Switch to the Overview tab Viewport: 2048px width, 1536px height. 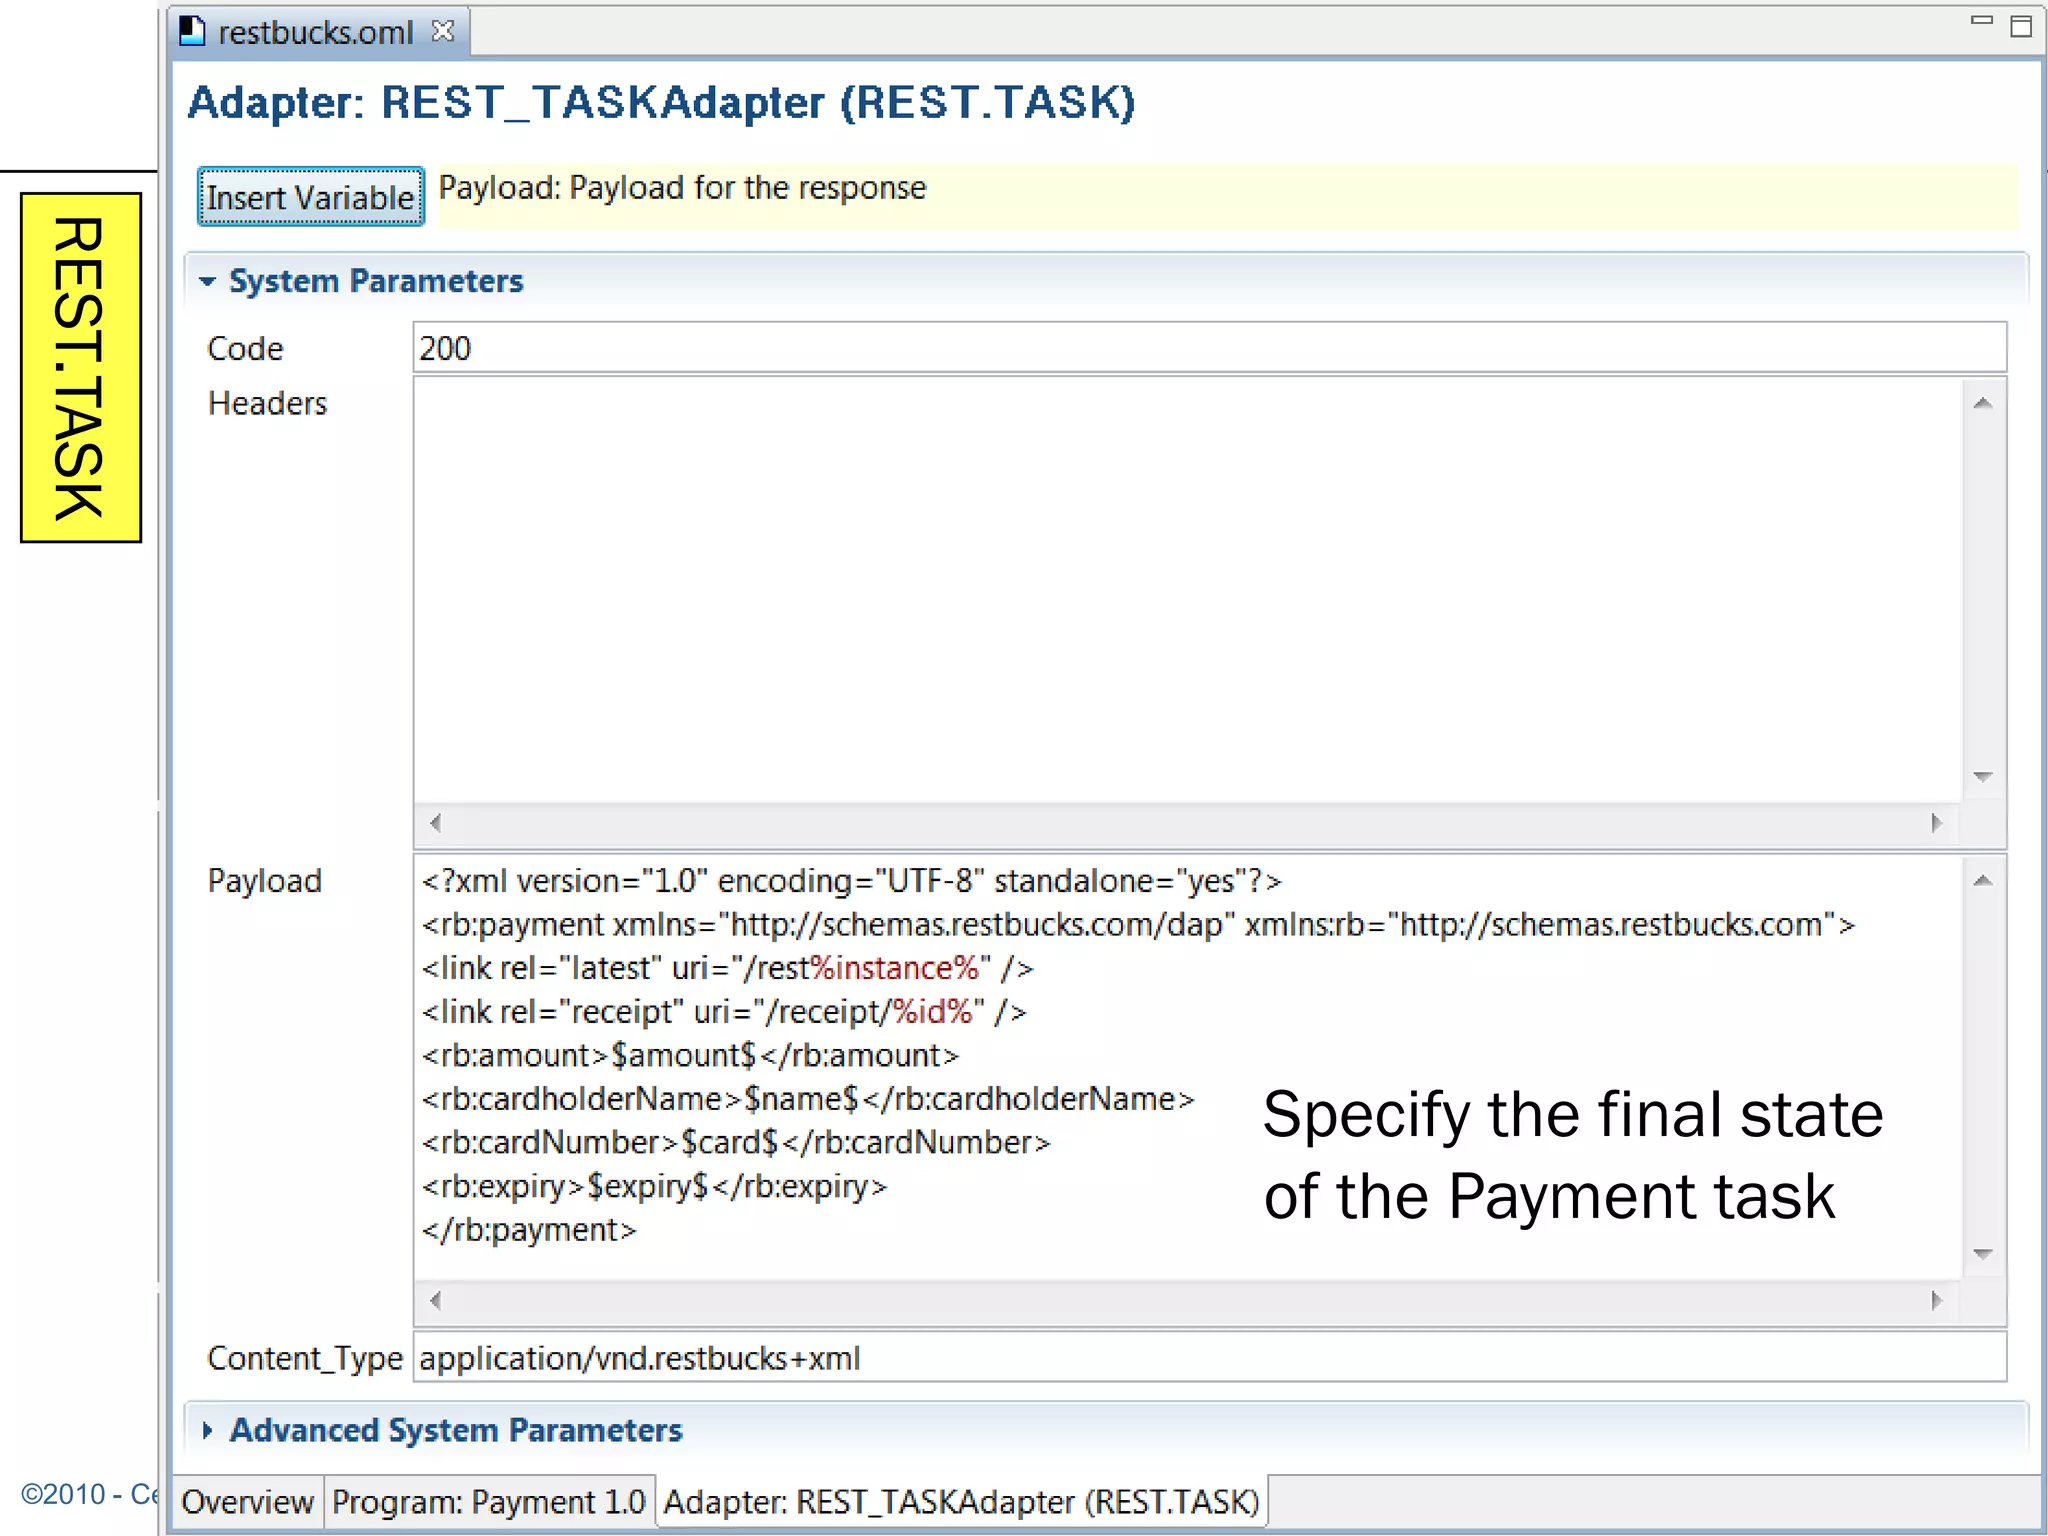point(247,1502)
